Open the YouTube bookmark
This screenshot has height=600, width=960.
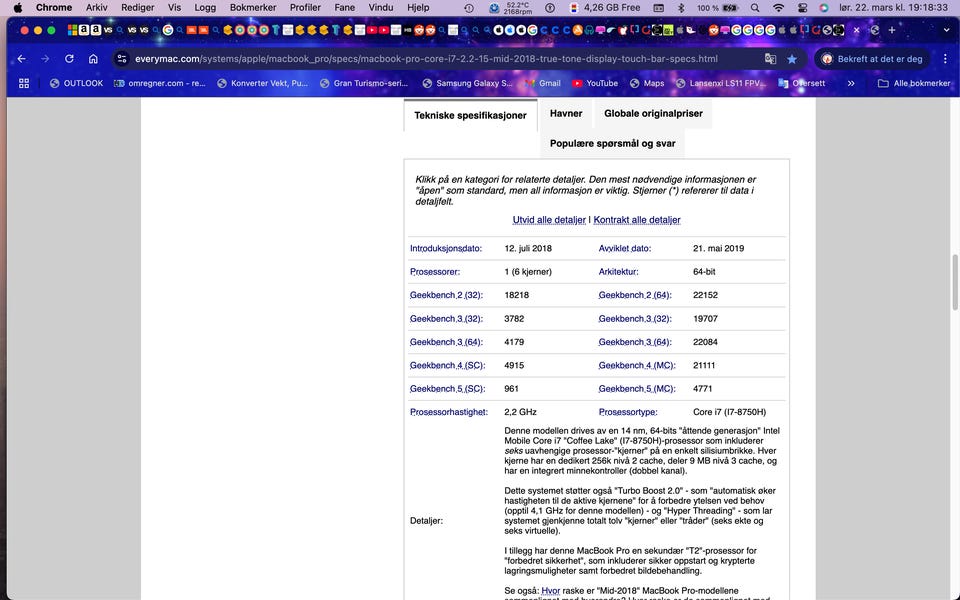pos(595,83)
